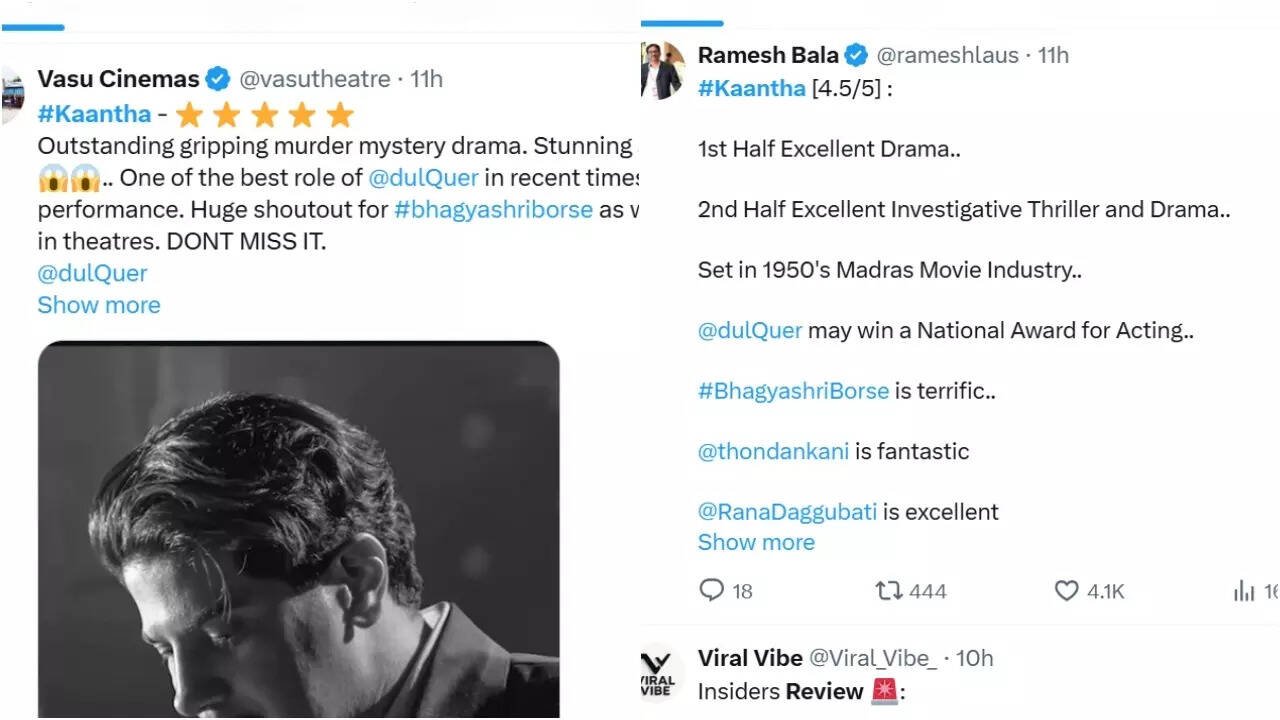Image resolution: width=1280 pixels, height=720 pixels.
Task: Click the Vasu Cinemas account name
Action: pyautogui.click(x=118, y=79)
